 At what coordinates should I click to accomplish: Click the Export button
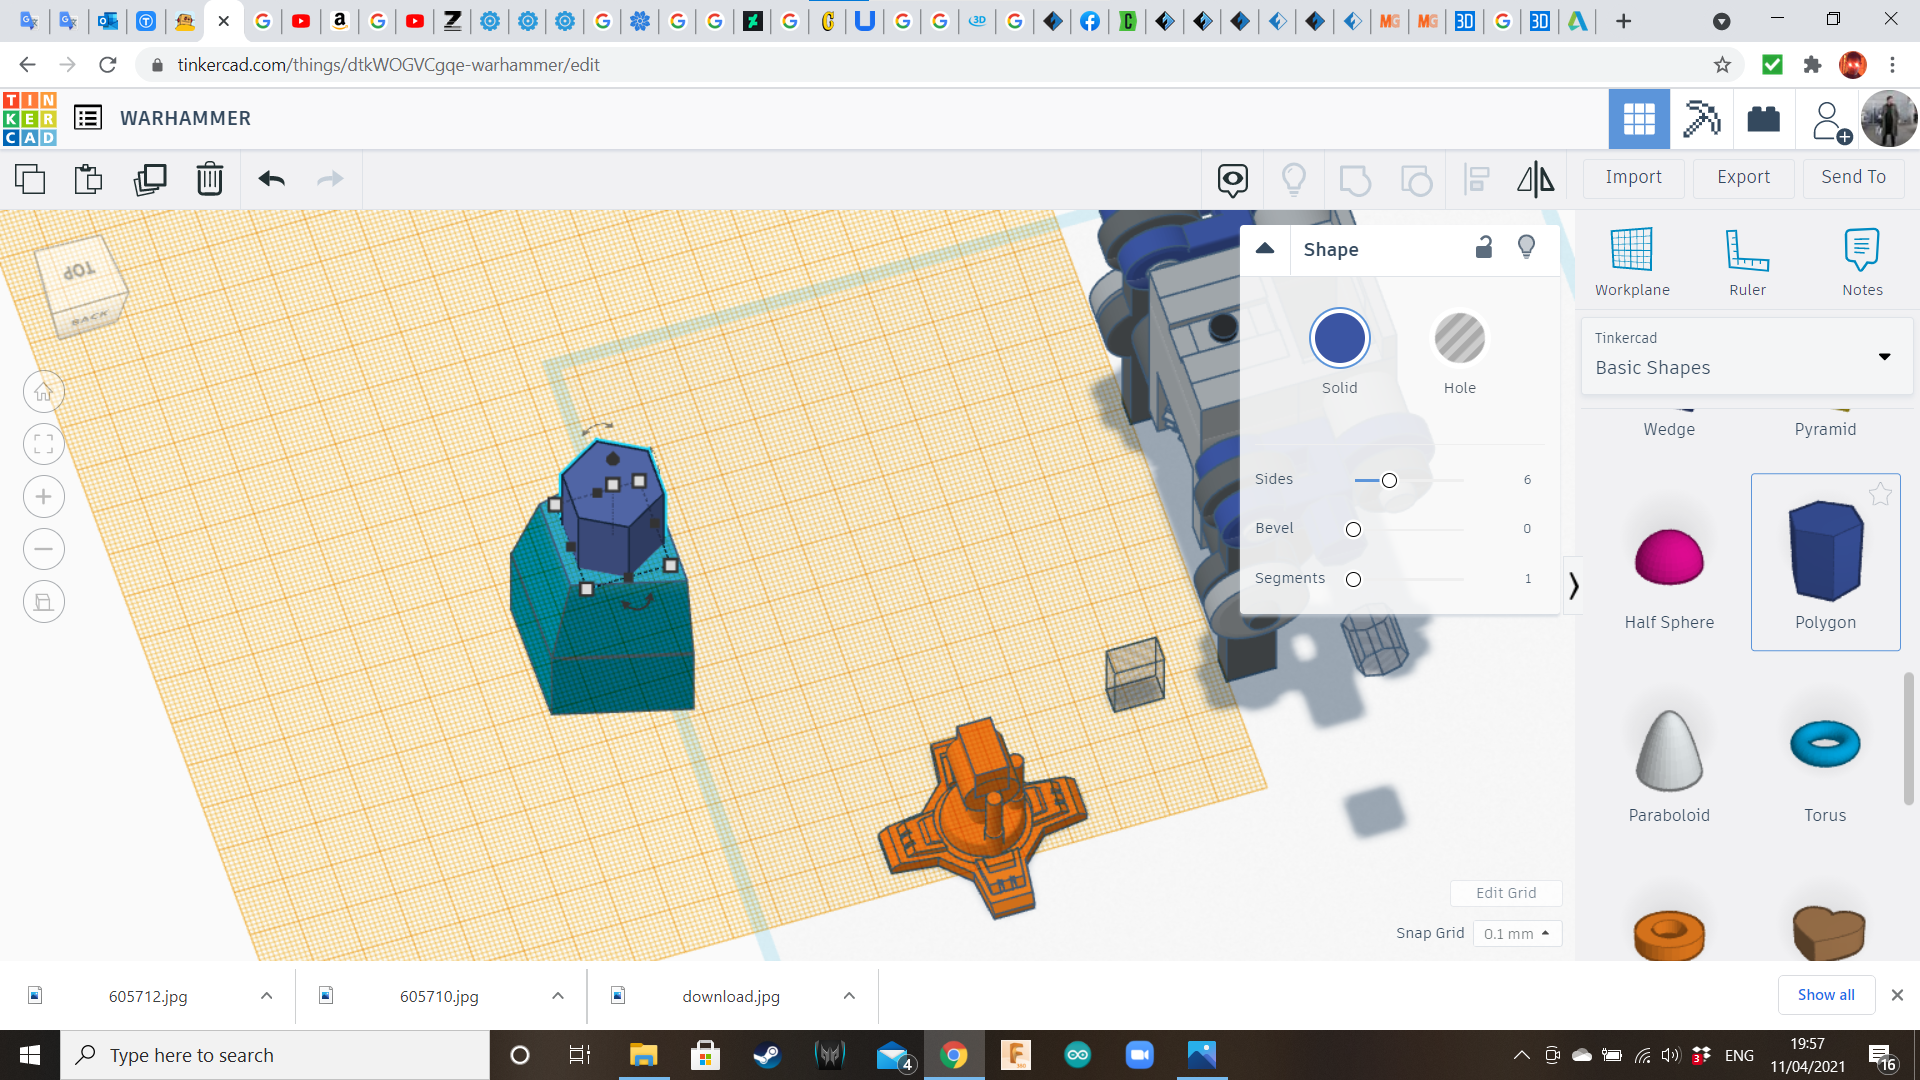click(x=1743, y=177)
